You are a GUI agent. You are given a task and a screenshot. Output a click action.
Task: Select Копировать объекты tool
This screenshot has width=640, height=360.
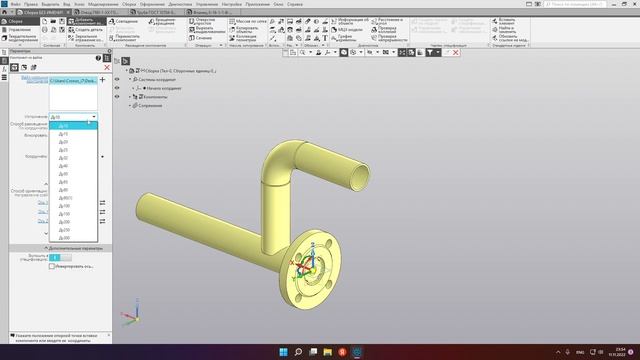click(244, 30)
